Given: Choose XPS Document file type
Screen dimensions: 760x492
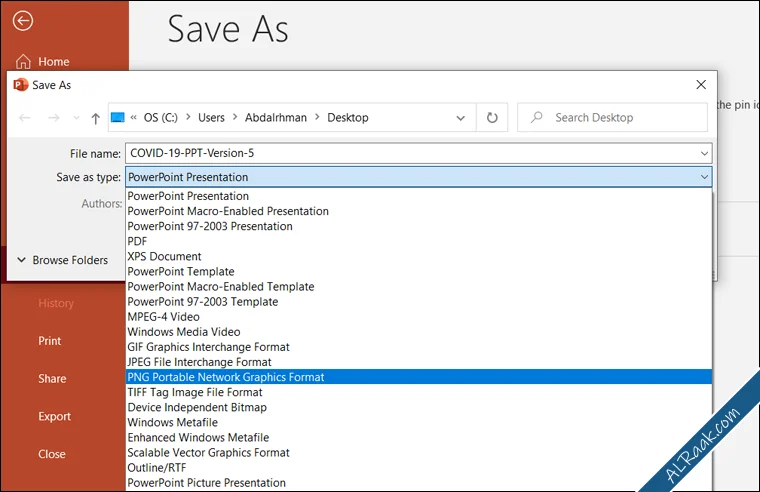Looking at the screenshot, I should coord(419,256).
